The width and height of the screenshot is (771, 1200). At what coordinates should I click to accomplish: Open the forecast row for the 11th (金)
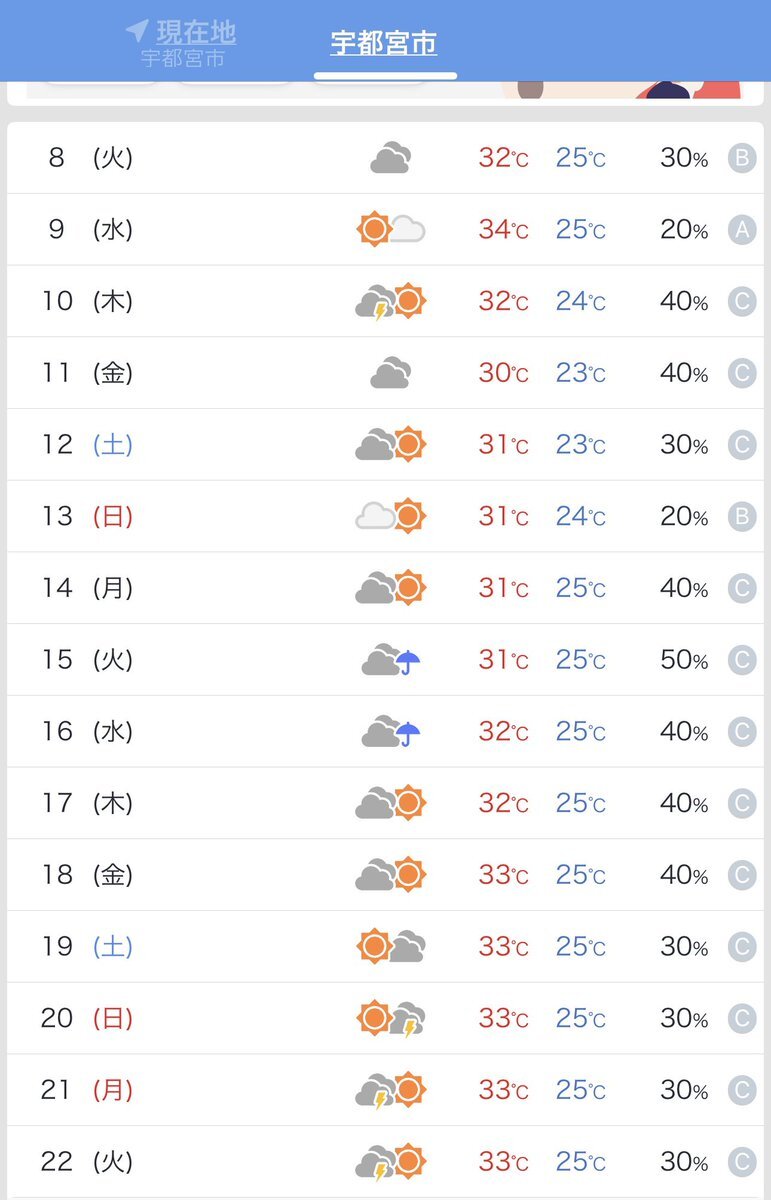point(385,373)
